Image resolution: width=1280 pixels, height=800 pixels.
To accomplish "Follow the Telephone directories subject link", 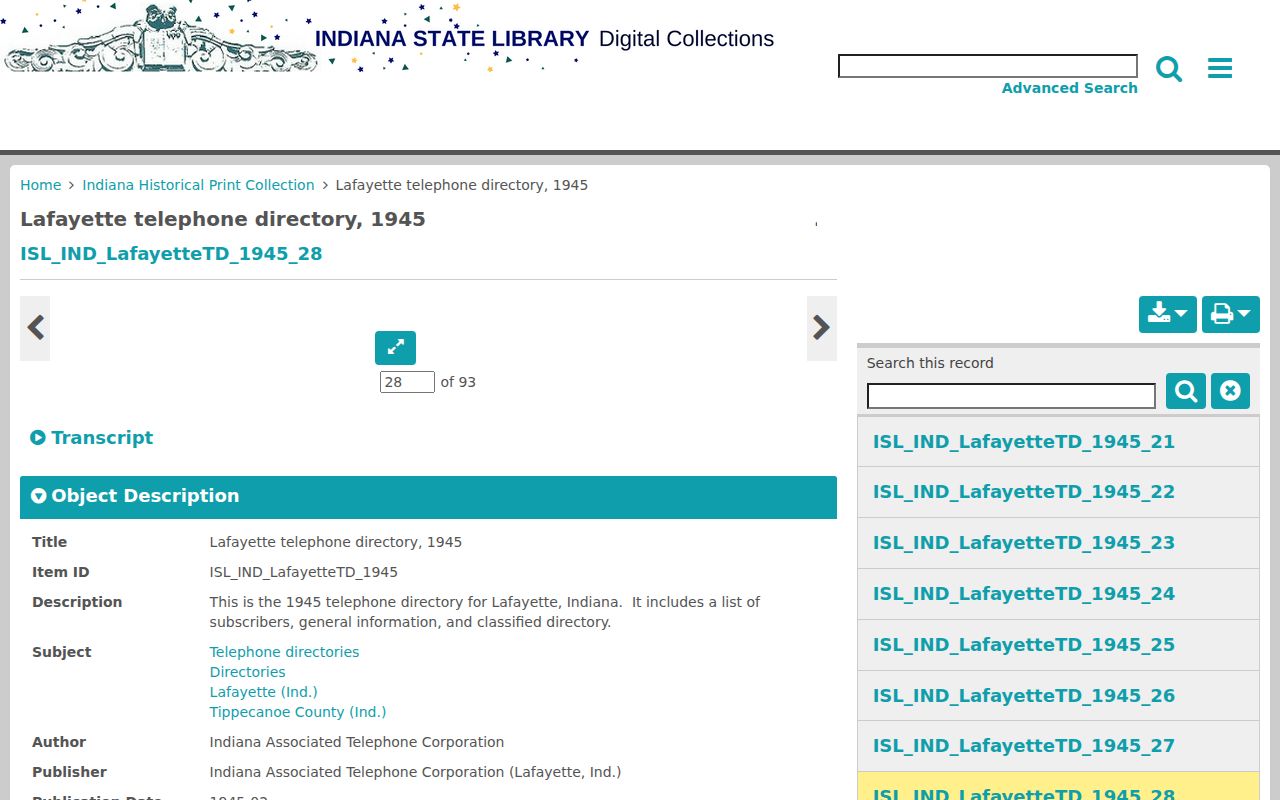I will (284, 652).
